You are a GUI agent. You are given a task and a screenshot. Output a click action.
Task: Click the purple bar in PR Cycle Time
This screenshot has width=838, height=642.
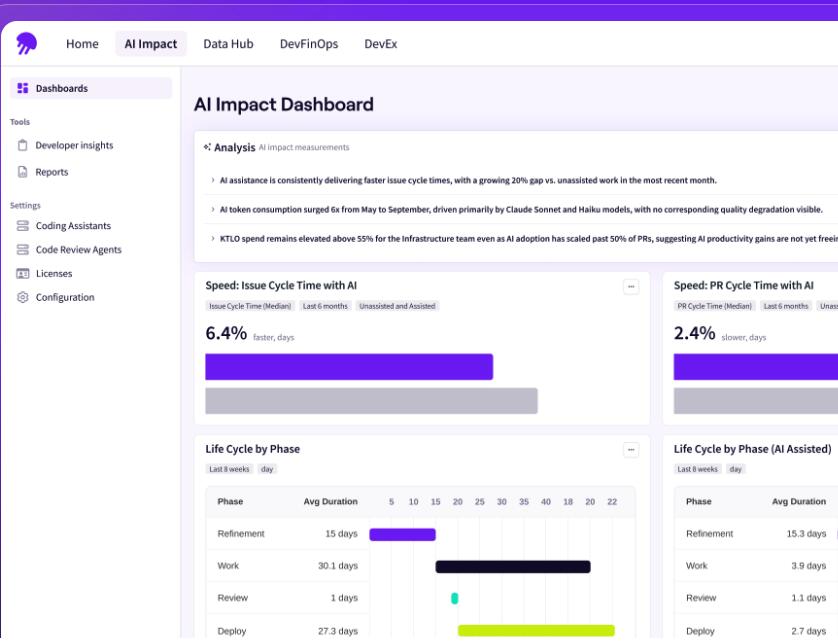756,367
